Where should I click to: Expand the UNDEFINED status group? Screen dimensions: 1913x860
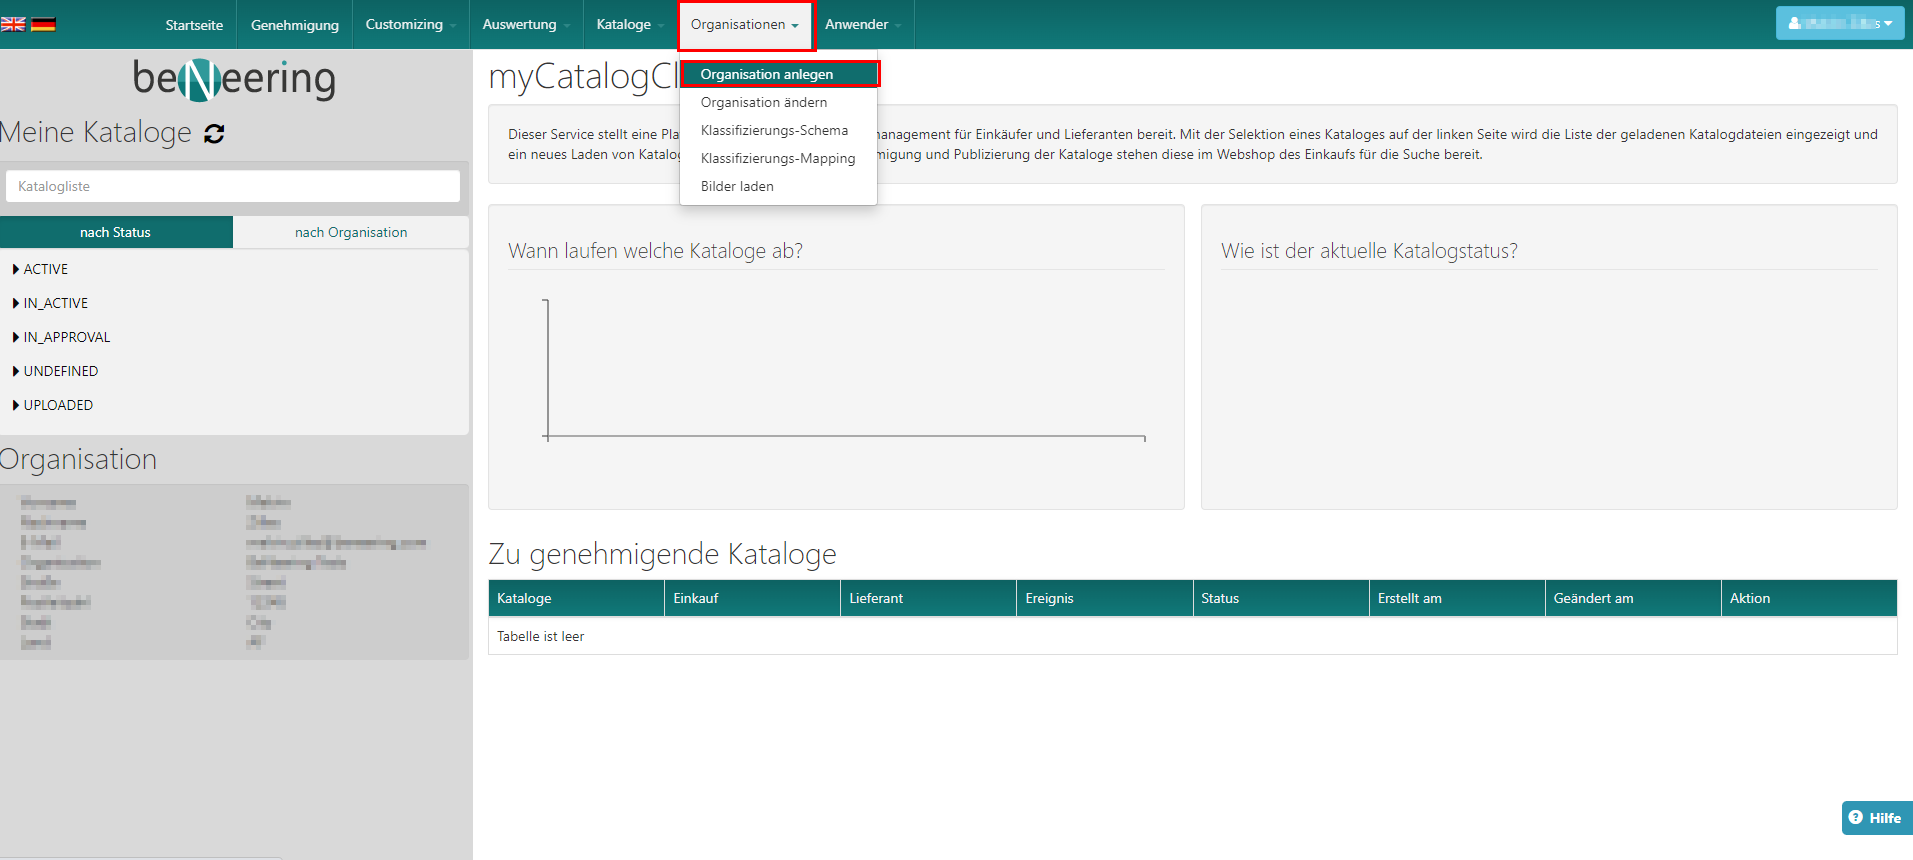(60, 371)
